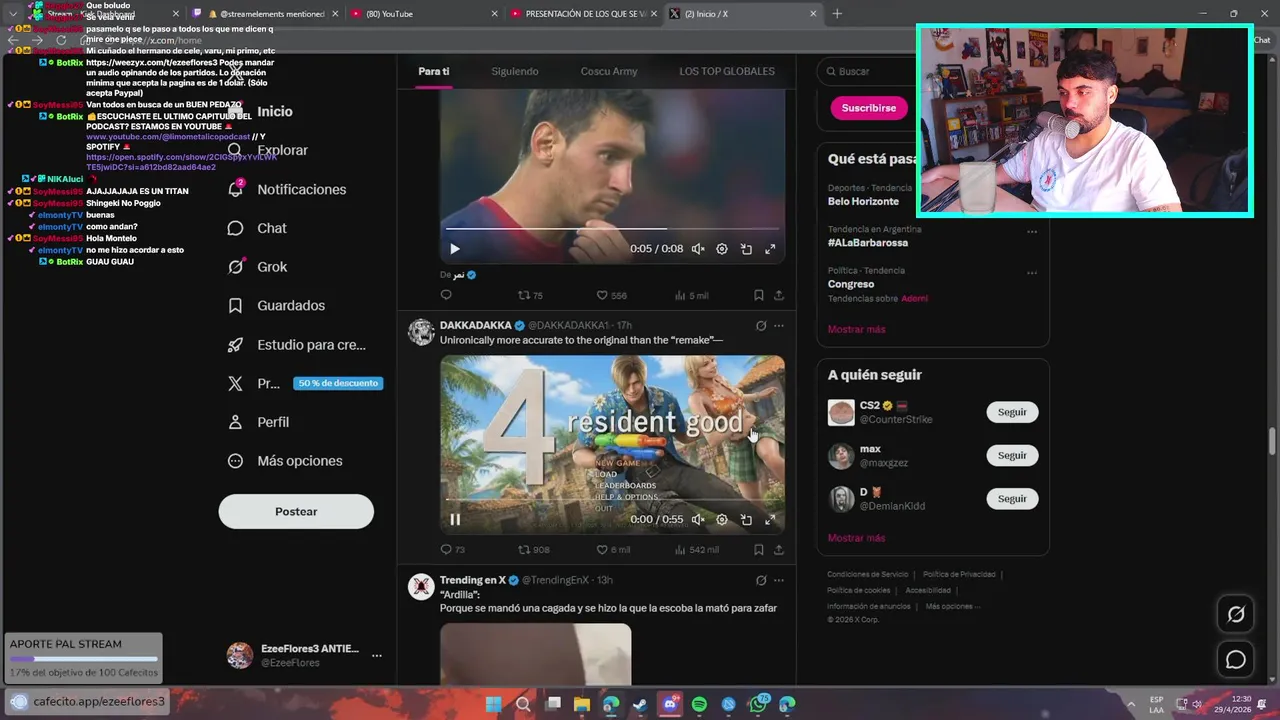Enter fullscreen on resident good video

[770, 519]
